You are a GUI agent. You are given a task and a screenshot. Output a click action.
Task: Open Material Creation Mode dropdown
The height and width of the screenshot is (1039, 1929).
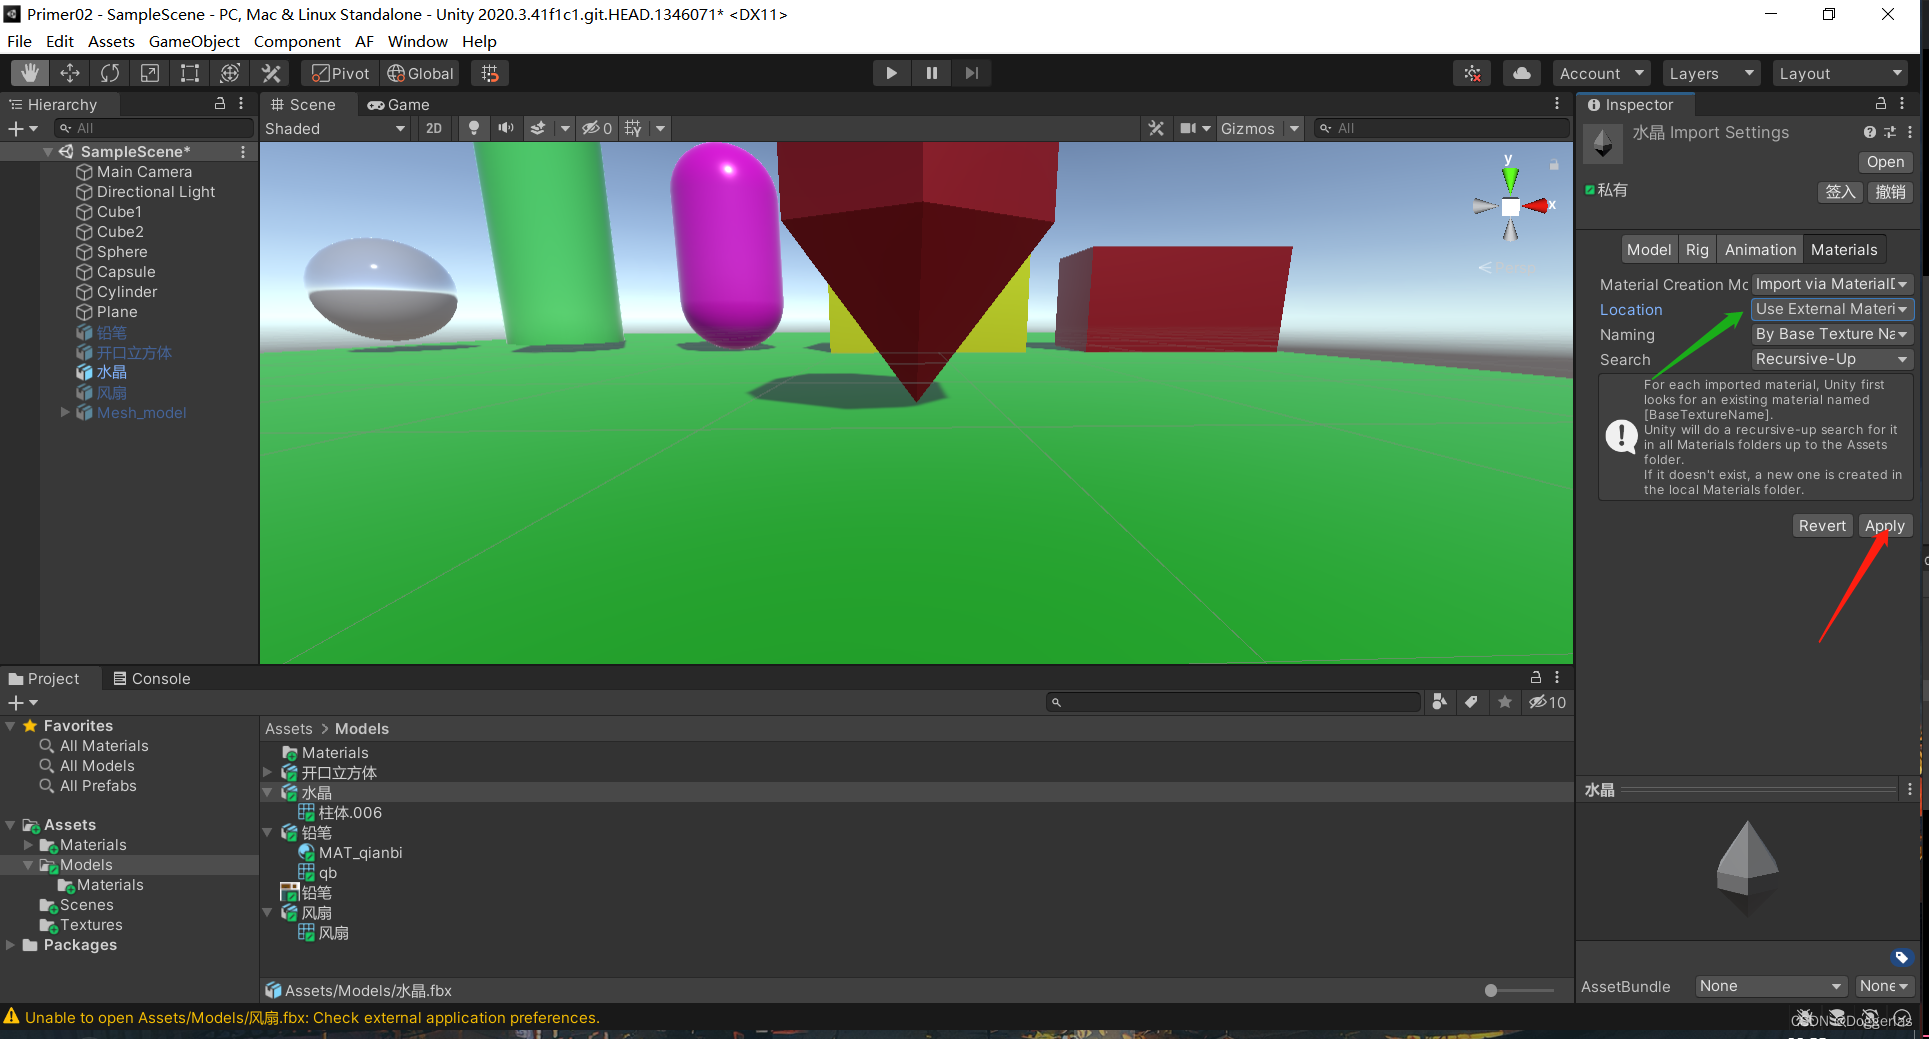pos(1832,284)
